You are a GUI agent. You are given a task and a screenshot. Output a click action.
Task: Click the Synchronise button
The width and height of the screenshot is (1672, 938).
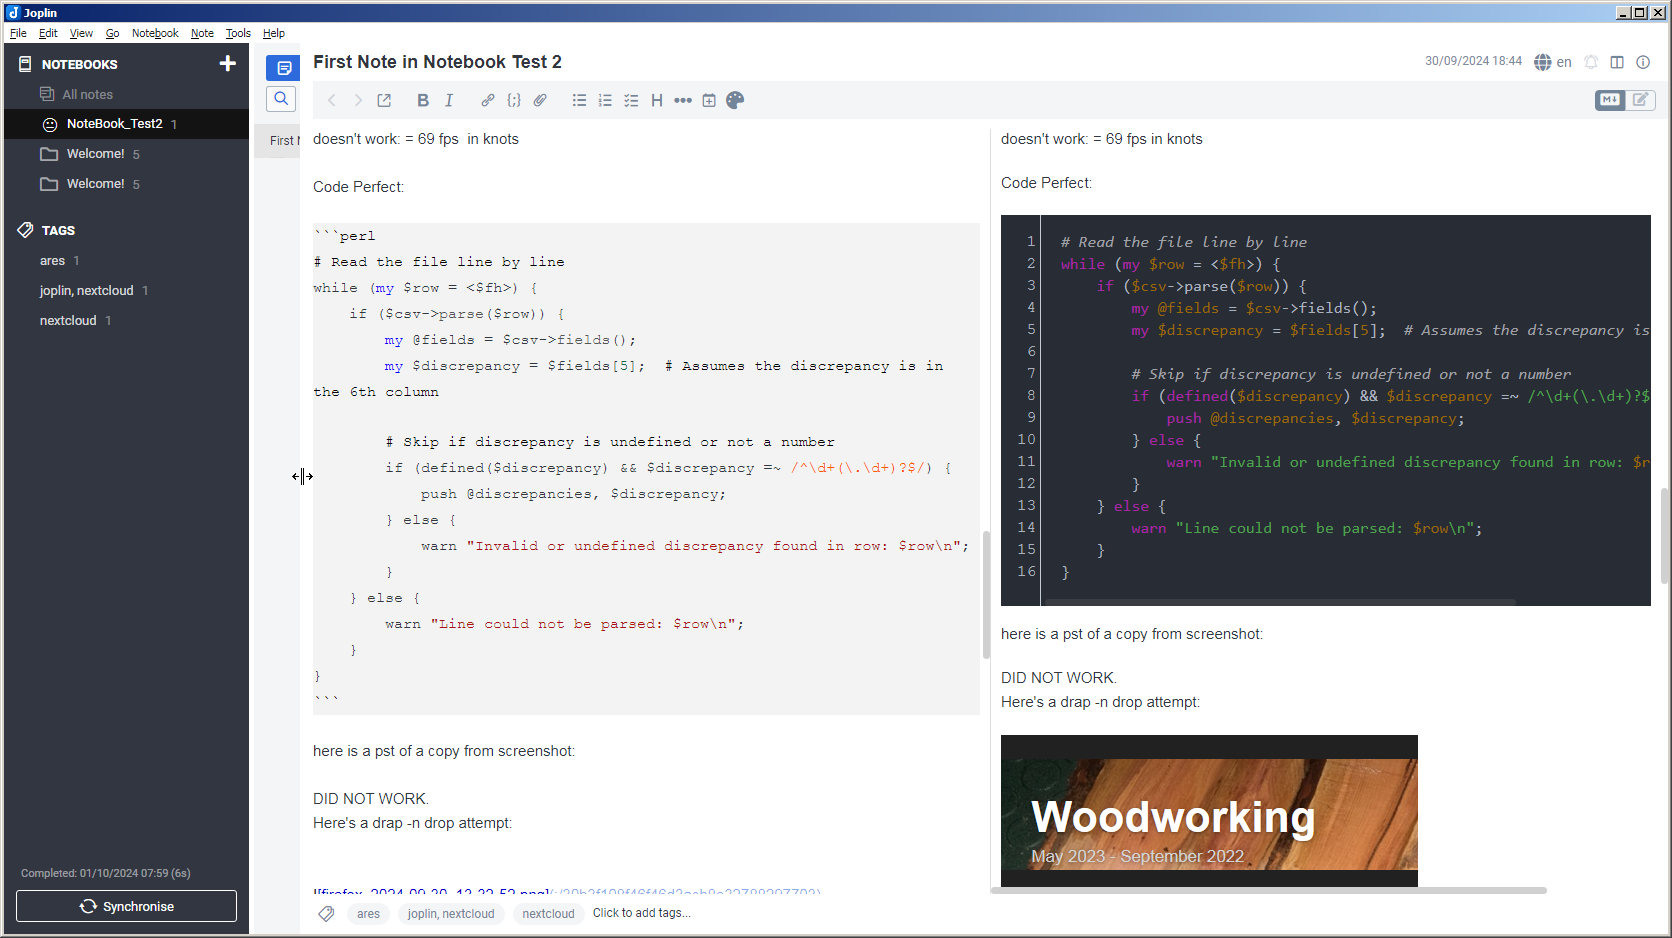point(126,906)
